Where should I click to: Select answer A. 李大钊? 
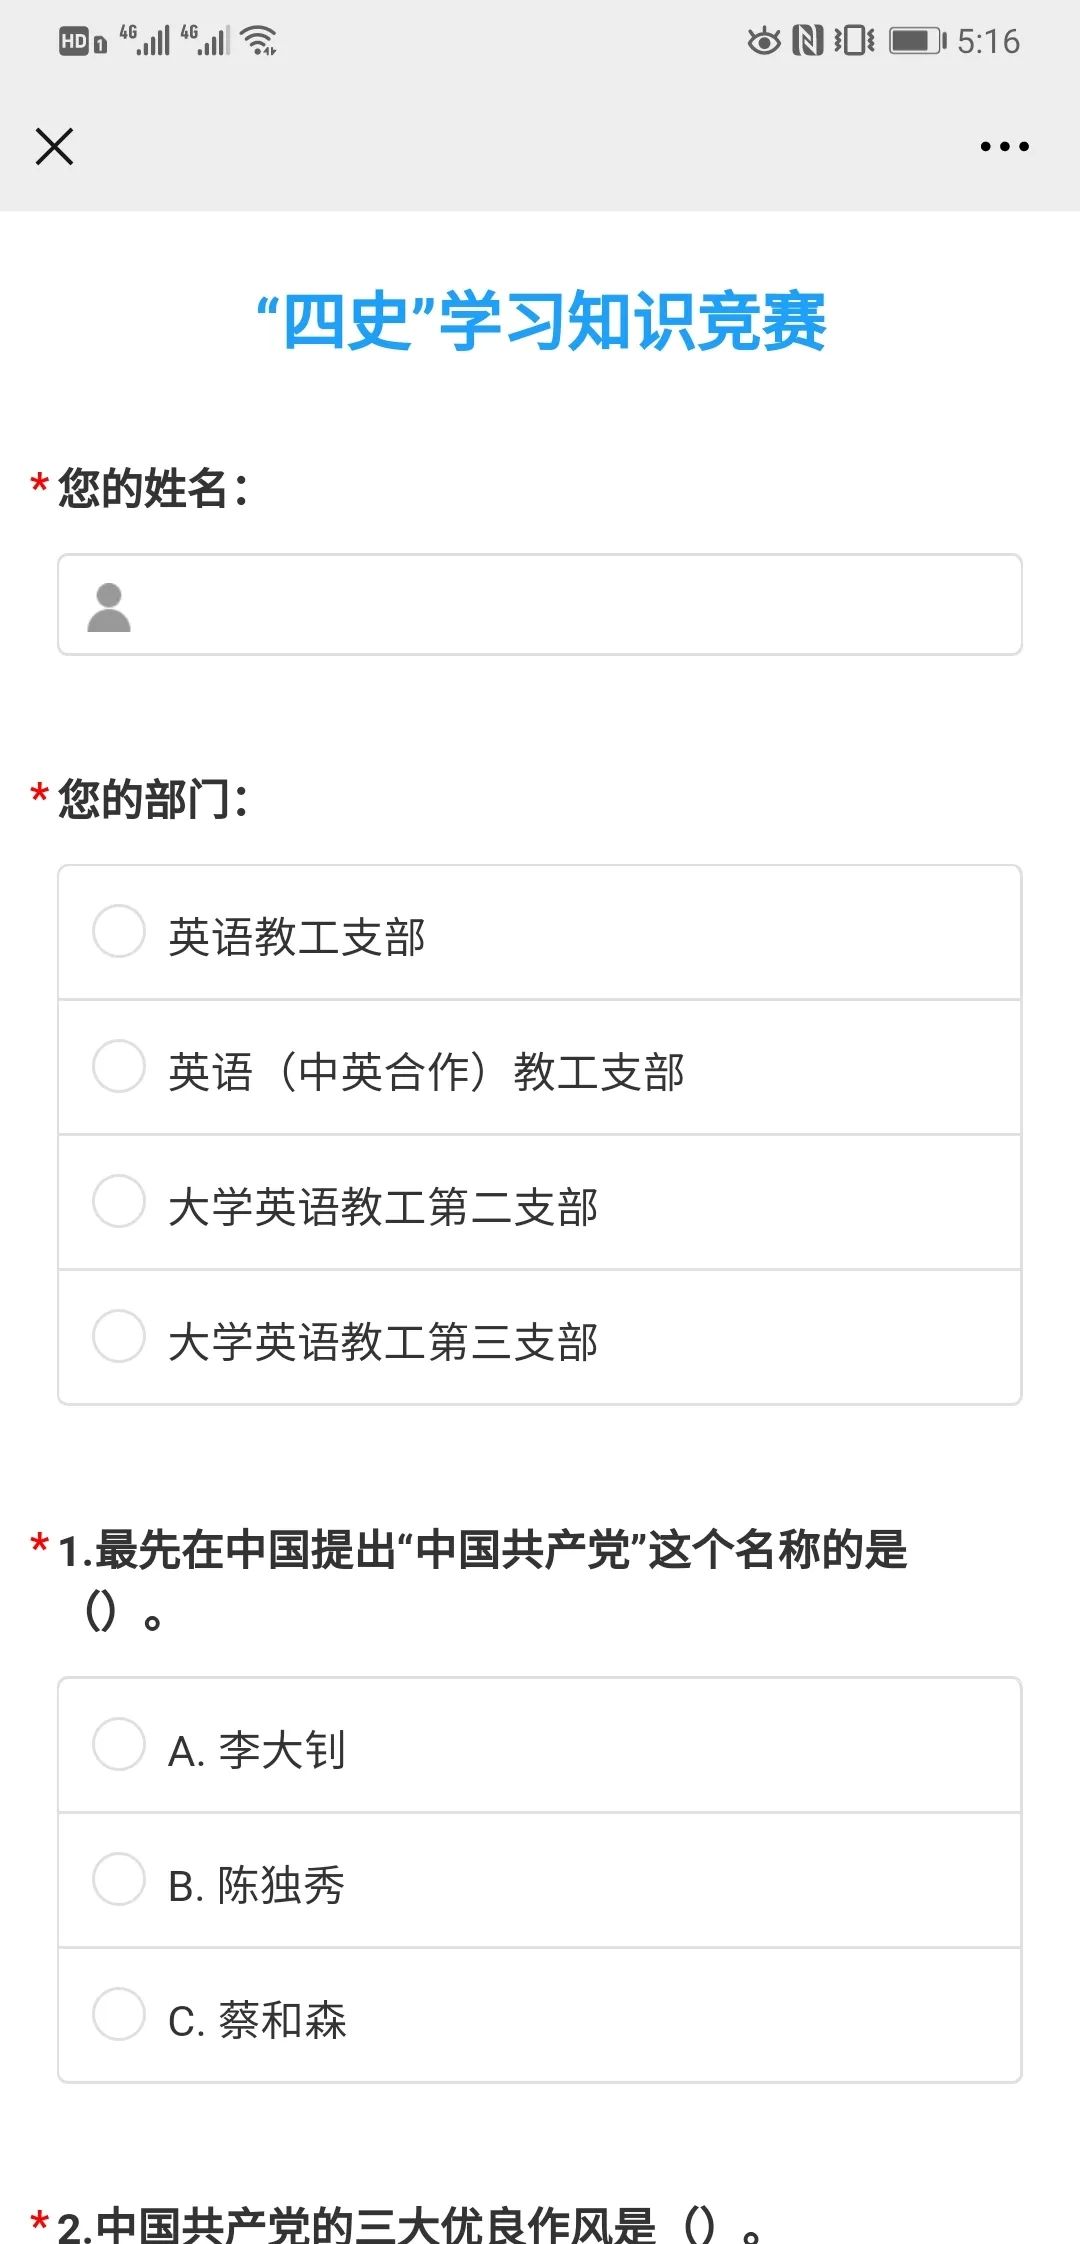119,1745
